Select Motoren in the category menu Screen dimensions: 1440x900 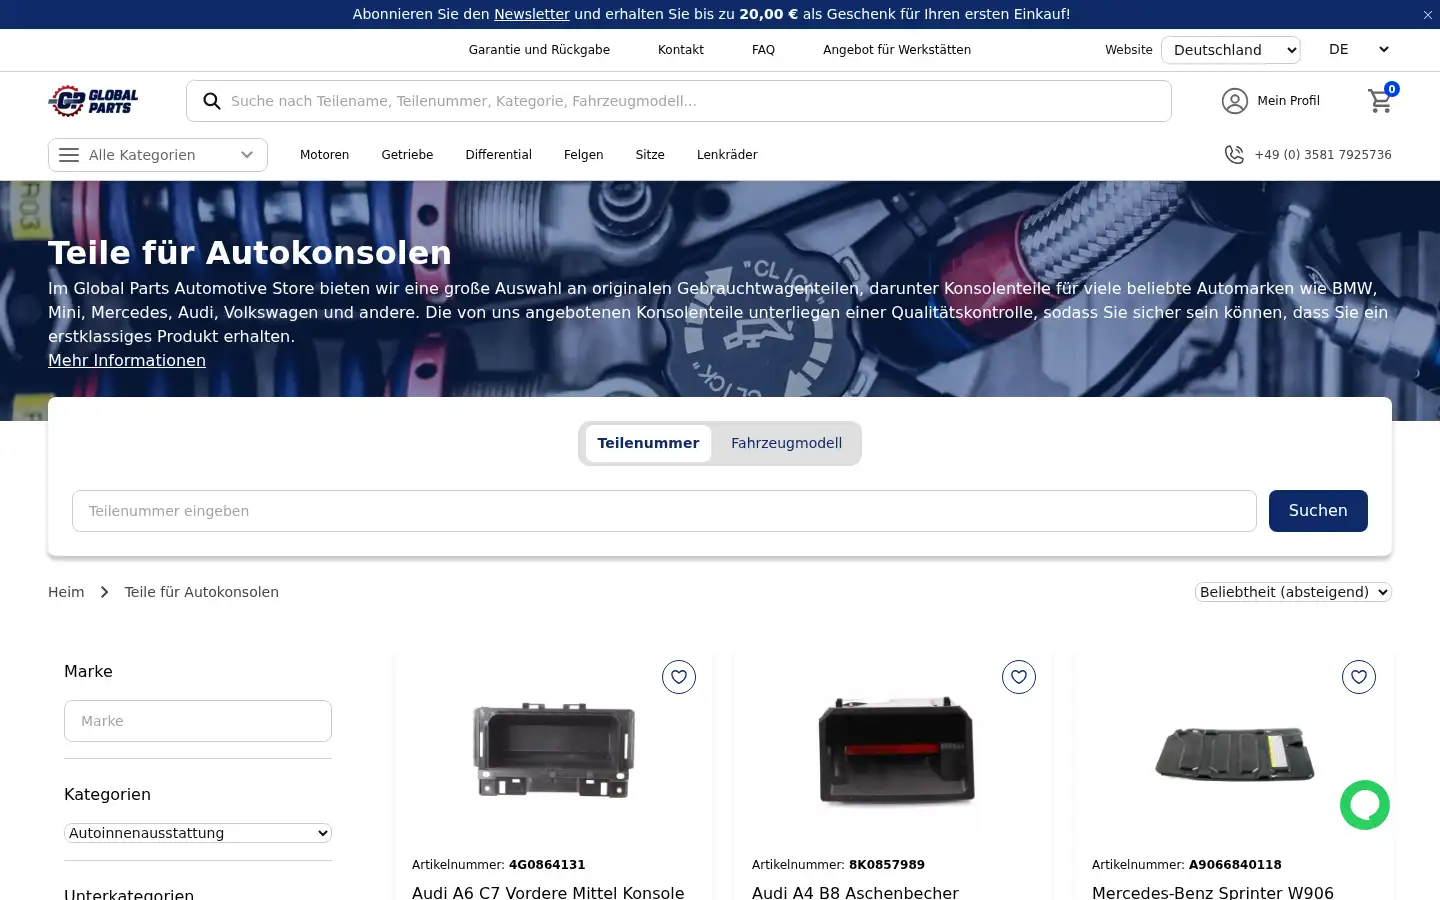click(324, 155)
